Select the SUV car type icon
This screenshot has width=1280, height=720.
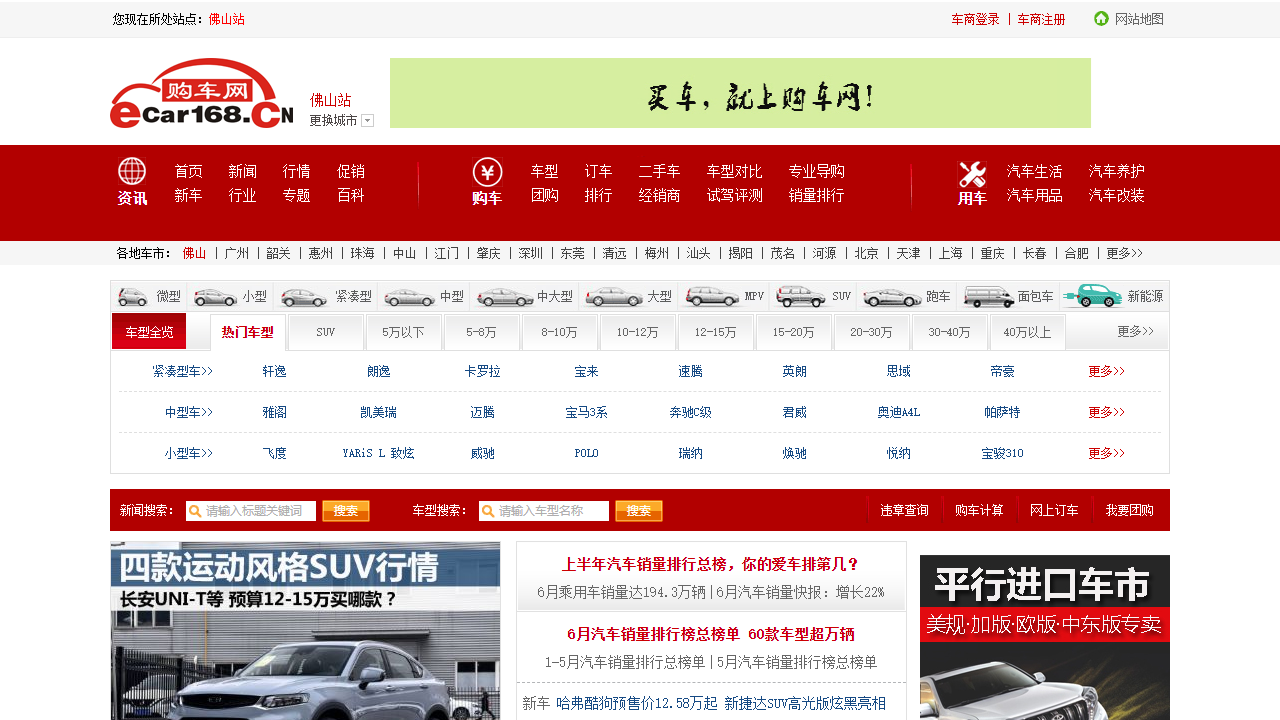tap(801, 297)
